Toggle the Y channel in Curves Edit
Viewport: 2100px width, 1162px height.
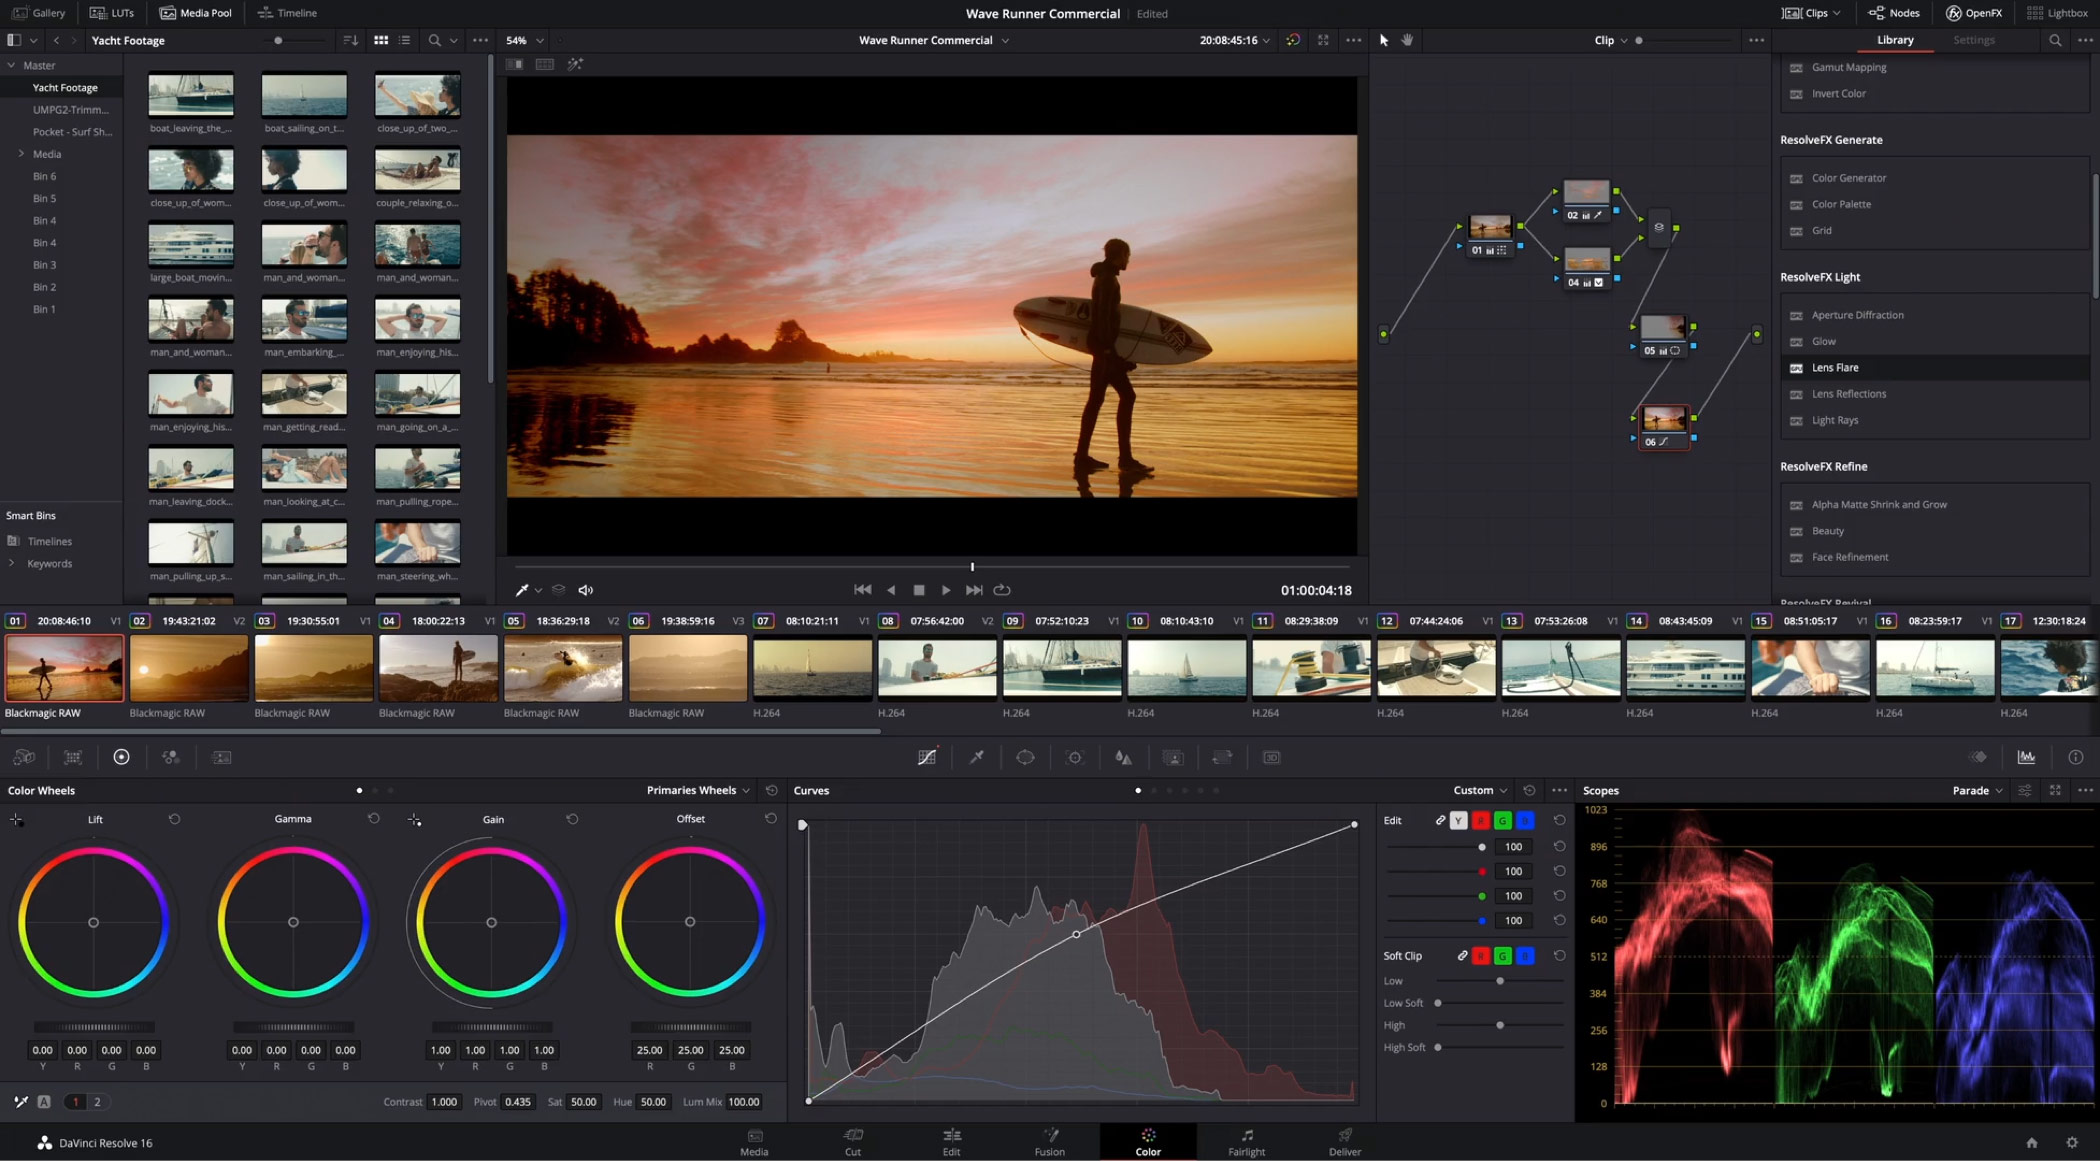(x=1458, y=820)
